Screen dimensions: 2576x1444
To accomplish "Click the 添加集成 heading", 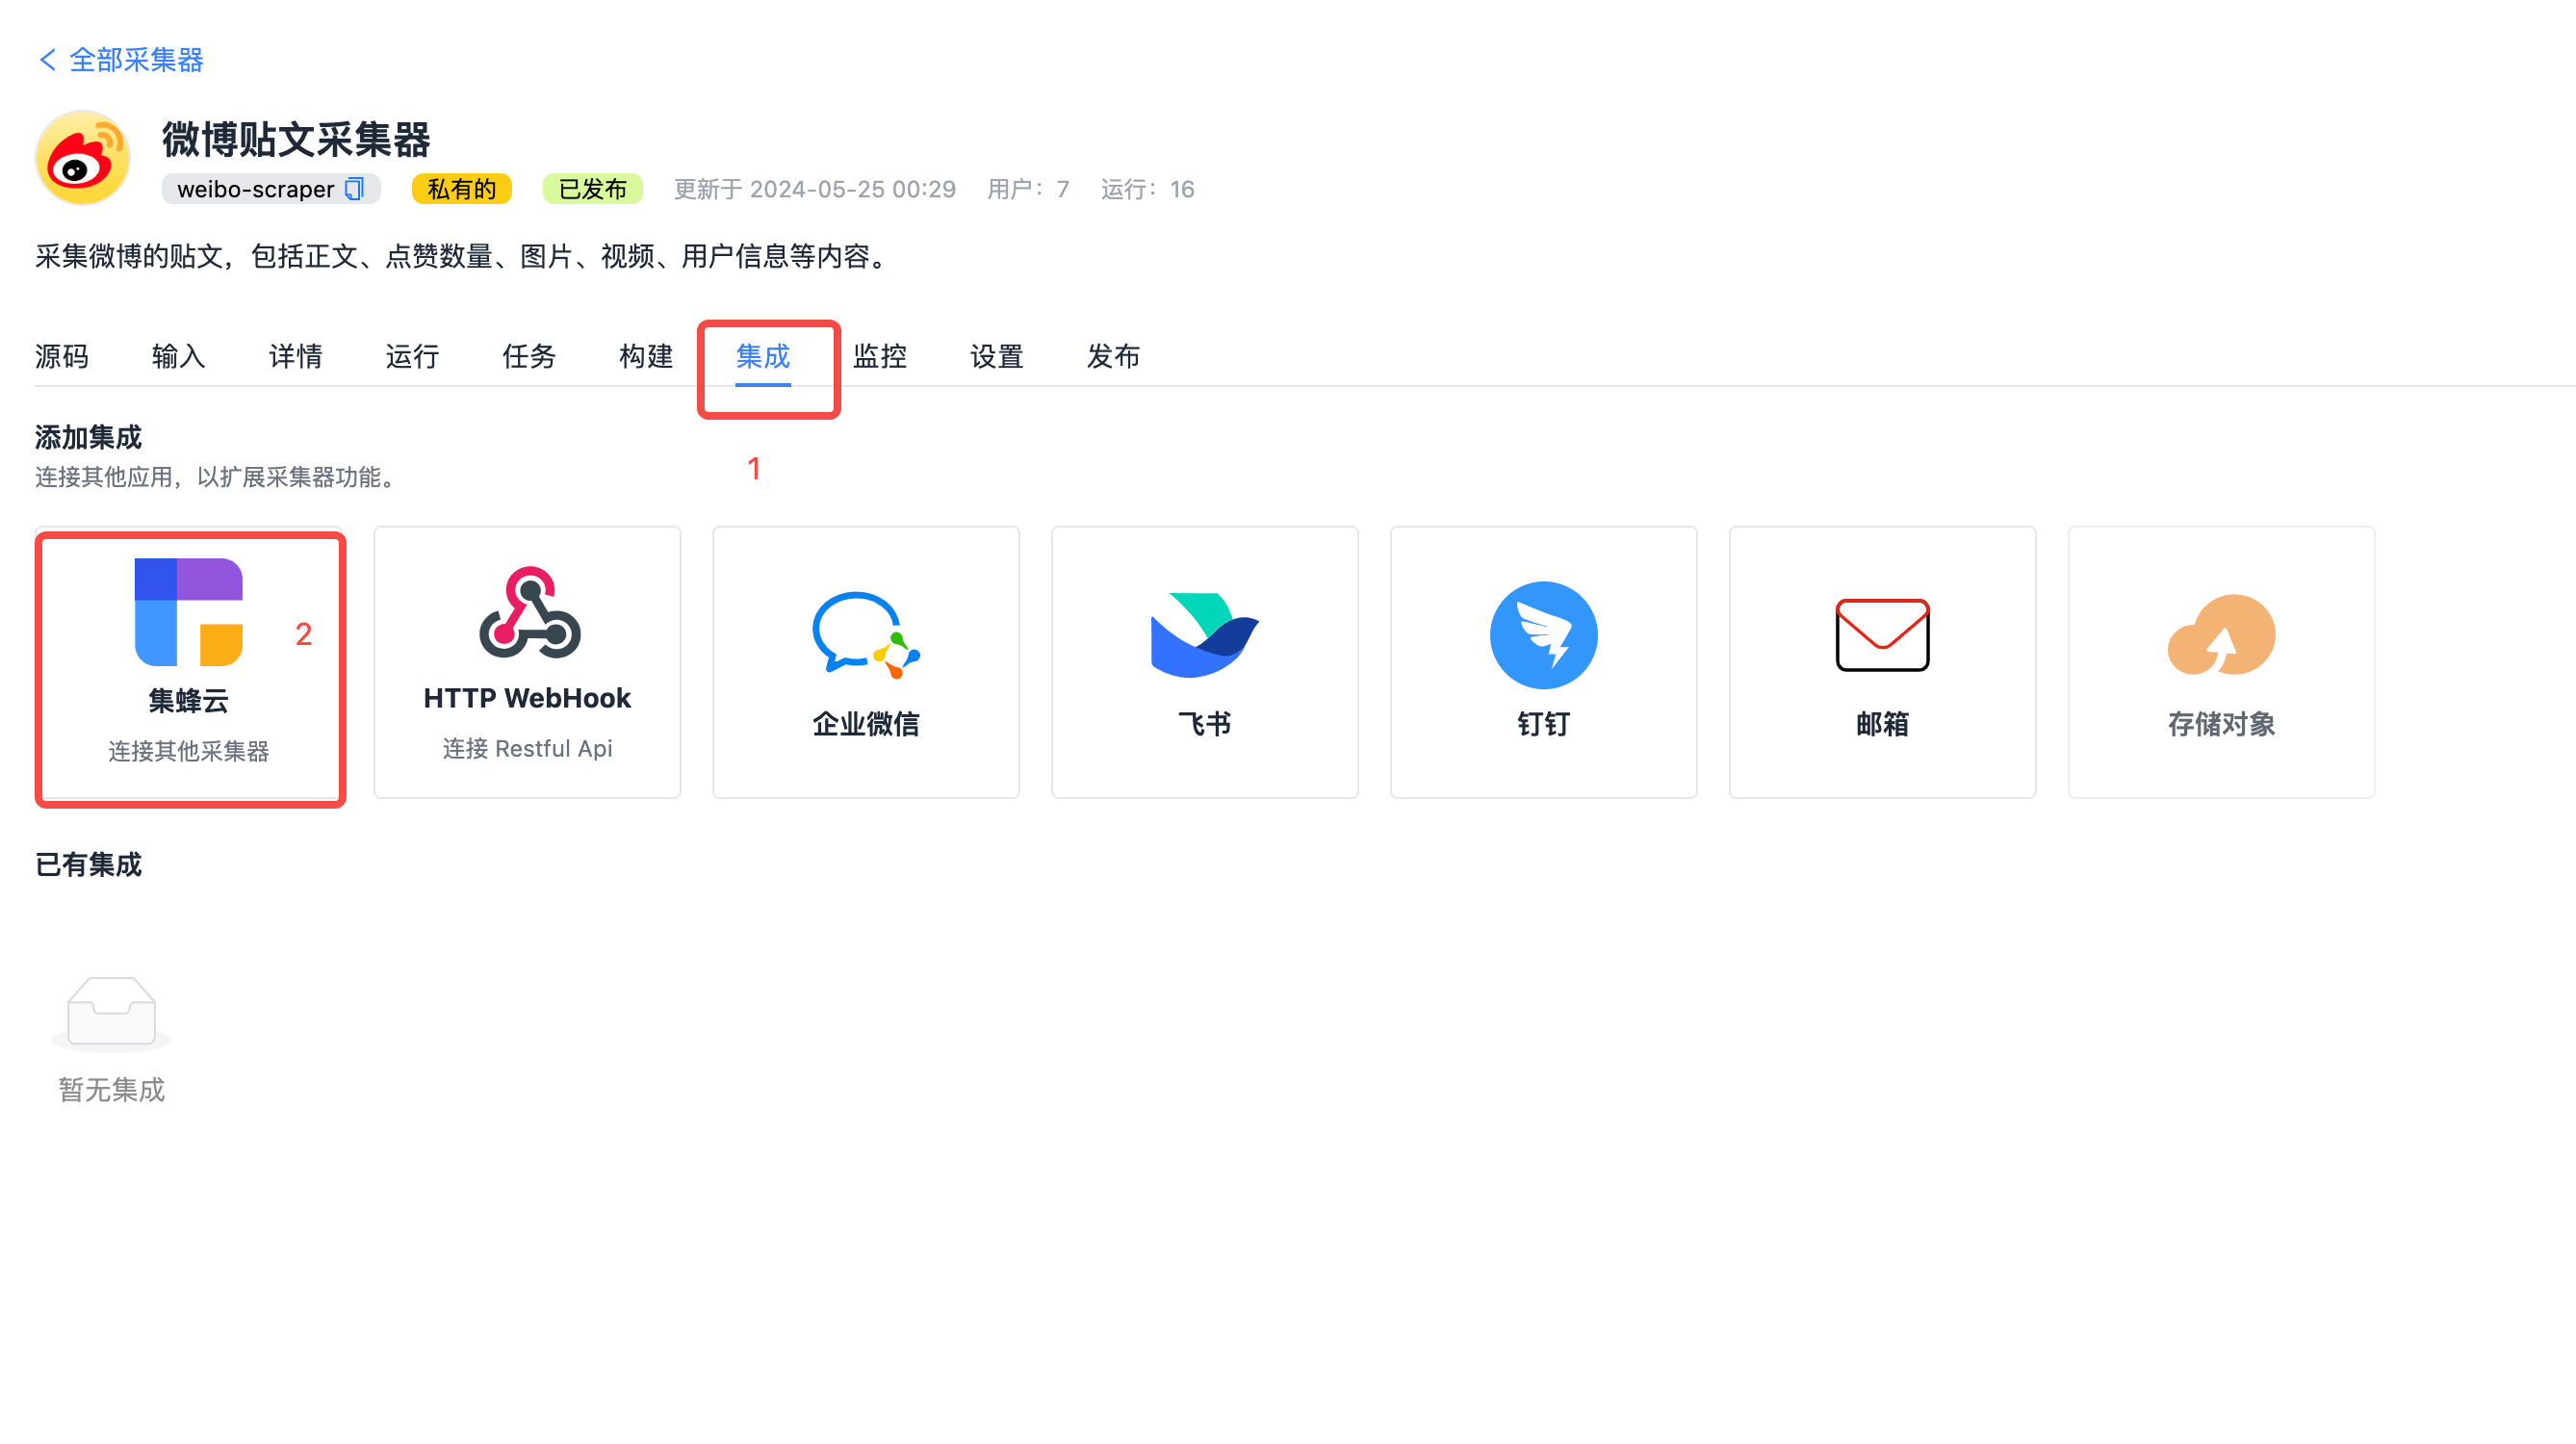I will coord(89,437).
